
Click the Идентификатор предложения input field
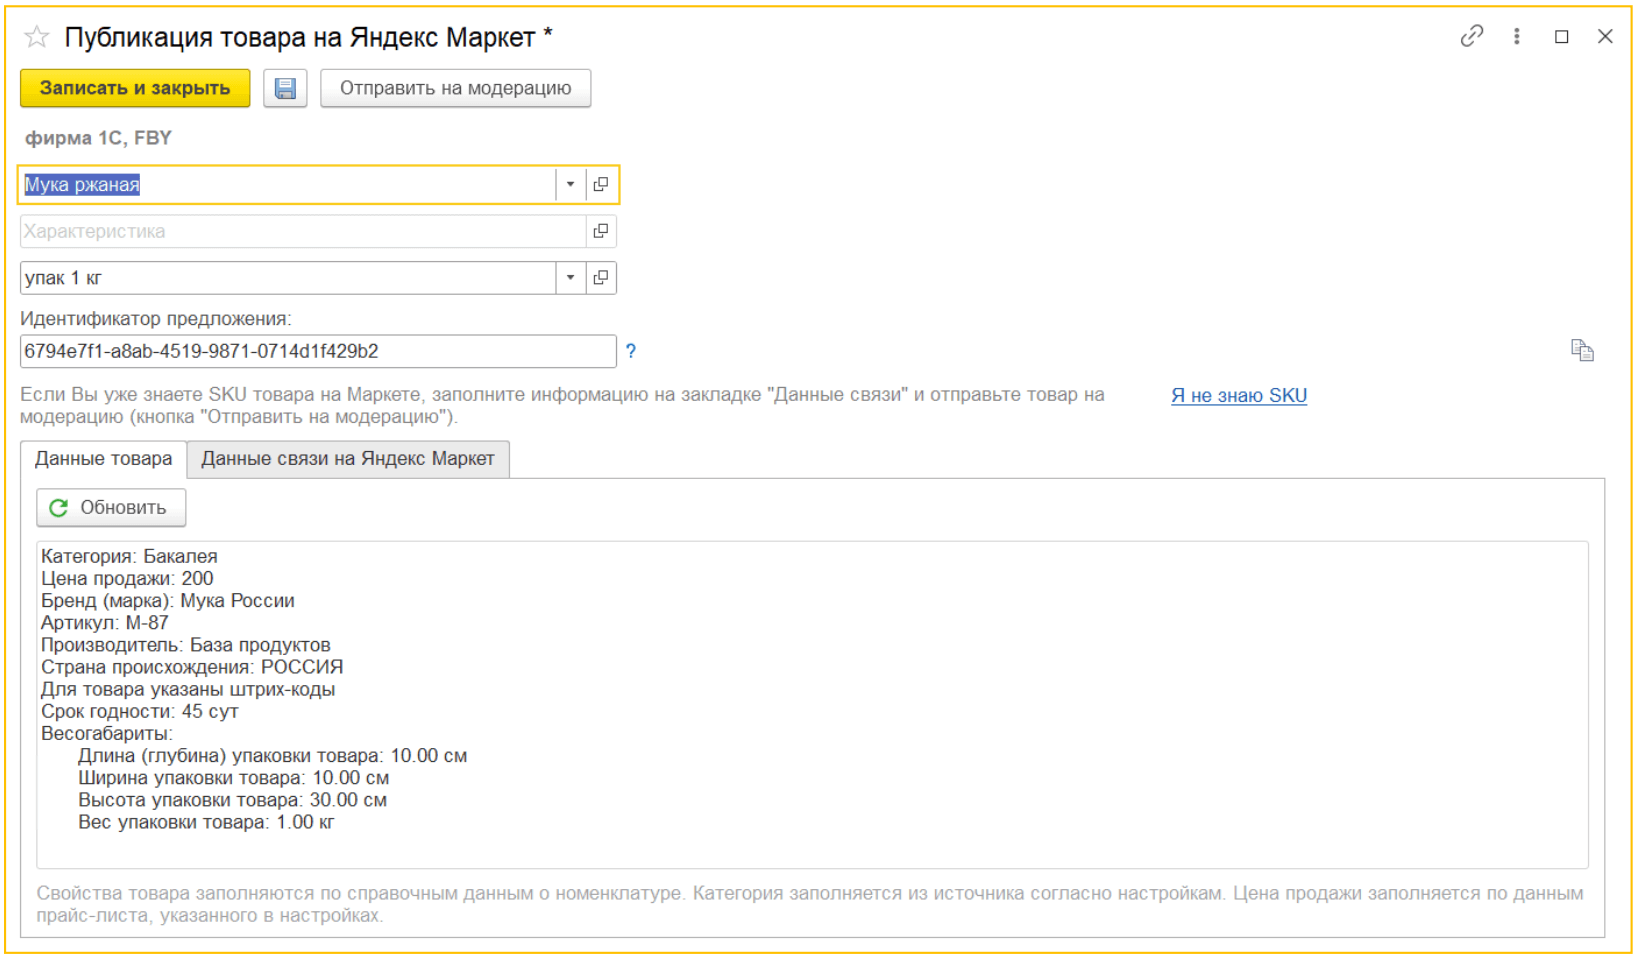pos(317,351)
